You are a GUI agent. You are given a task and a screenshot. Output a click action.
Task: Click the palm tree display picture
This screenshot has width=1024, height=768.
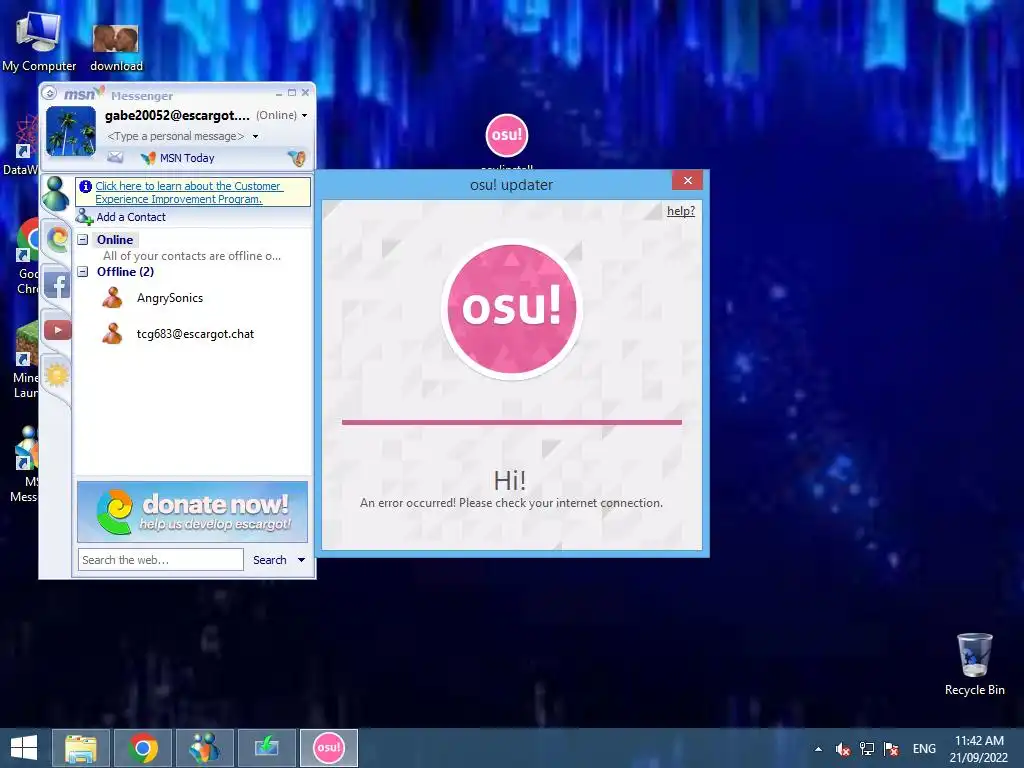[71, 133]
